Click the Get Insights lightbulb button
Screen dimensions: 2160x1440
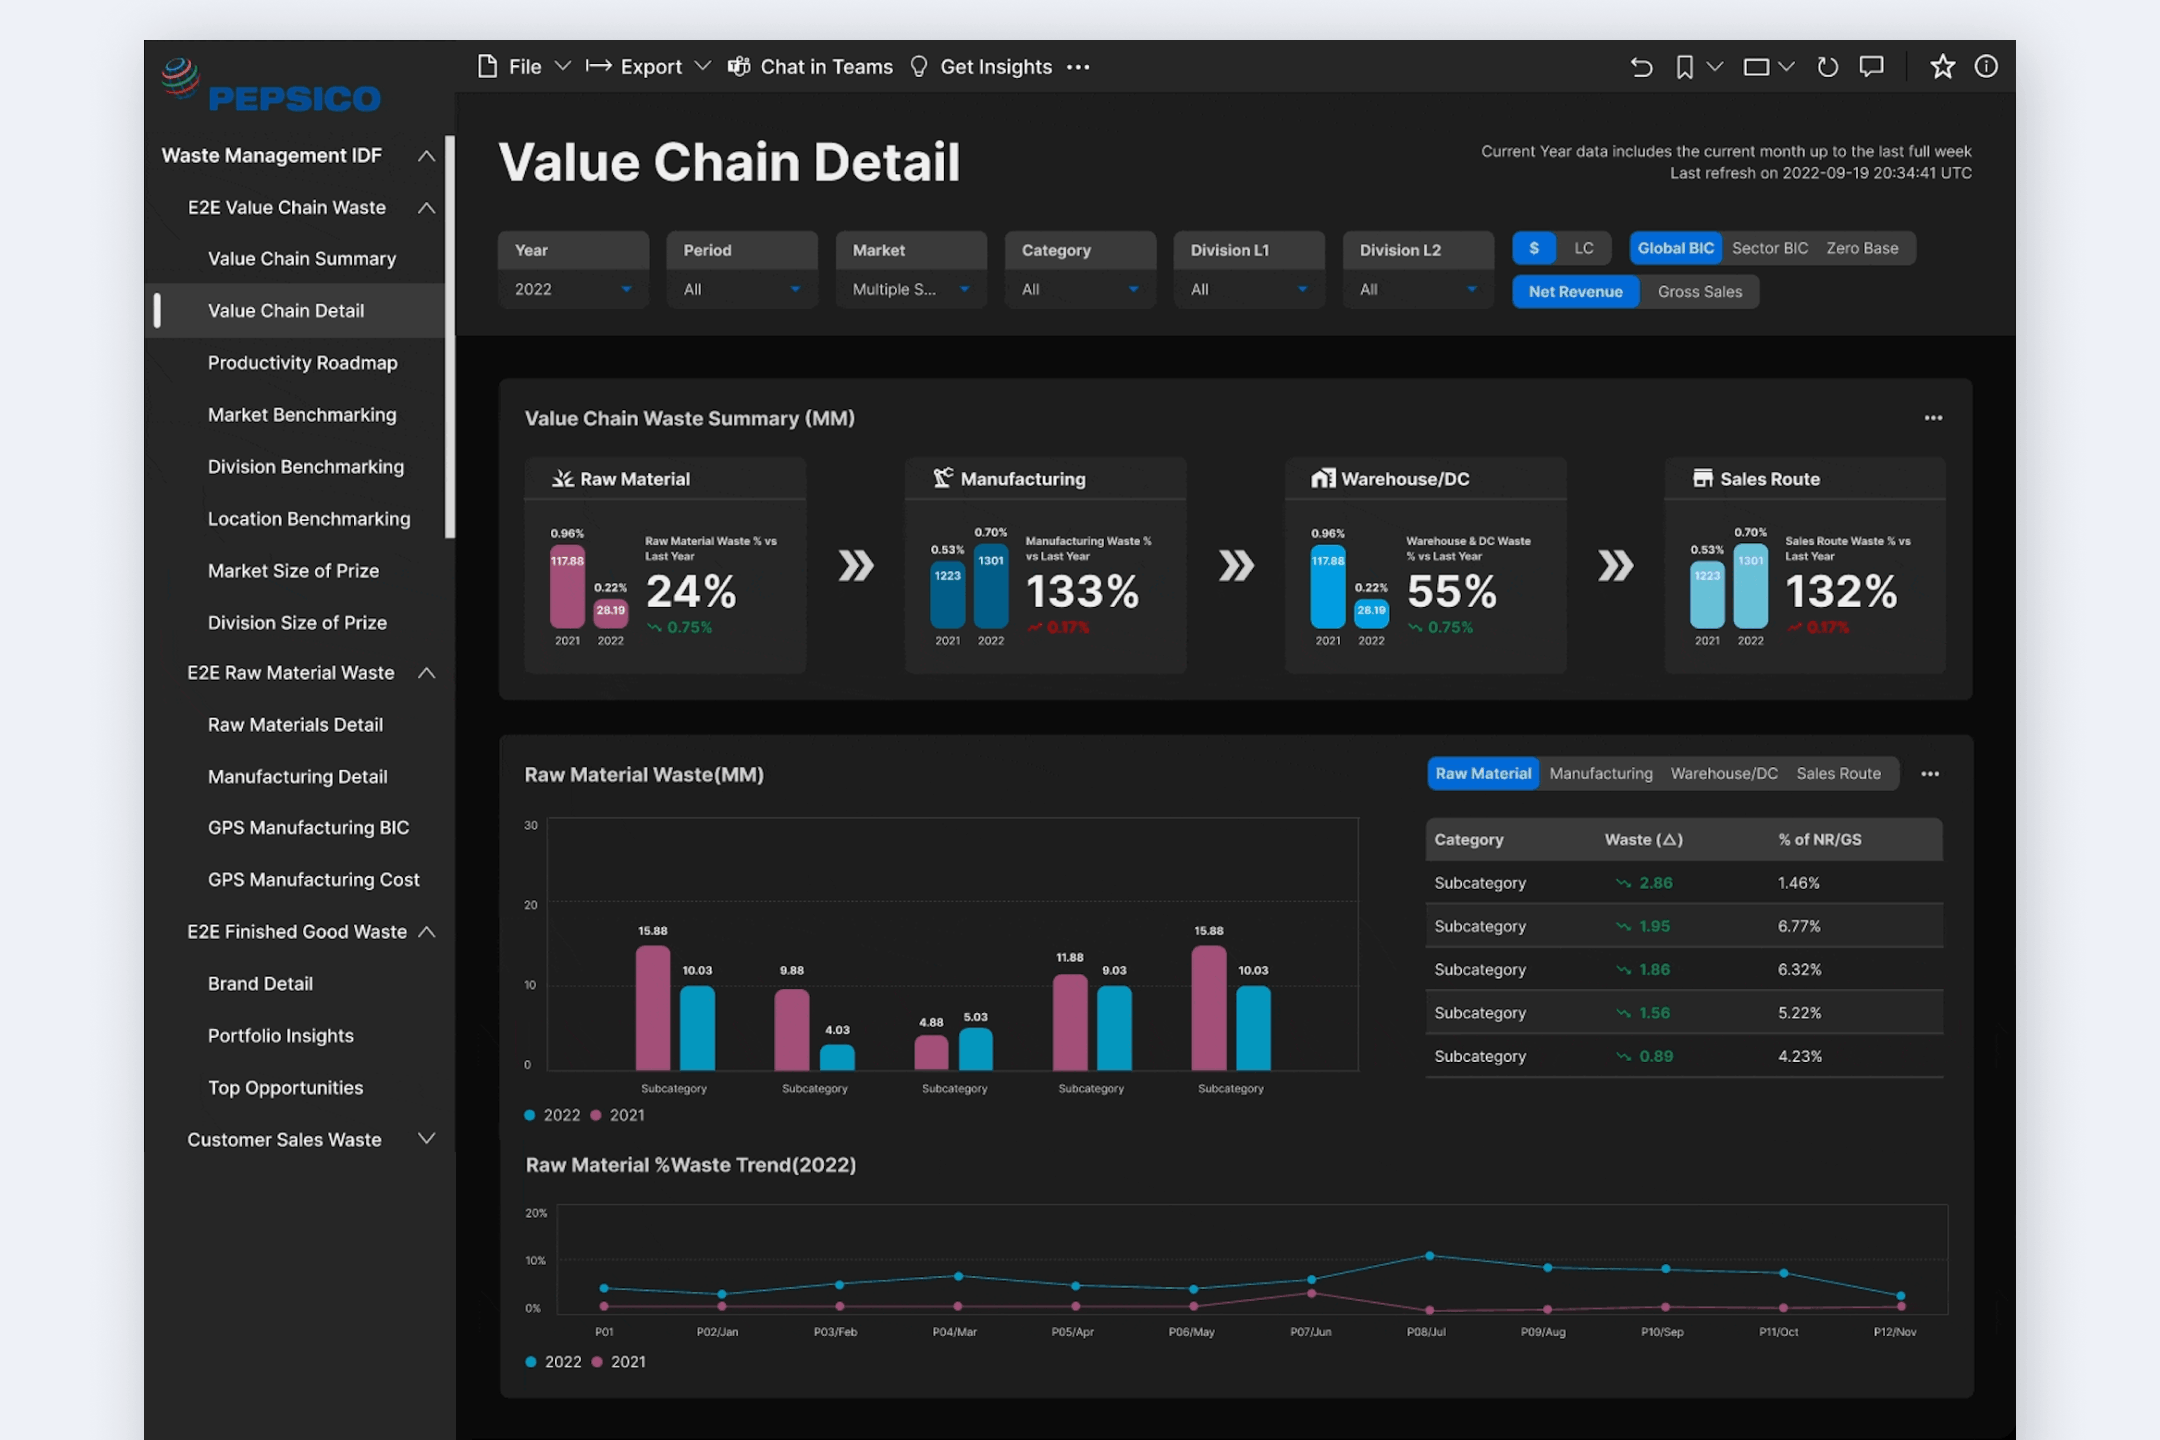pos(981,67)
